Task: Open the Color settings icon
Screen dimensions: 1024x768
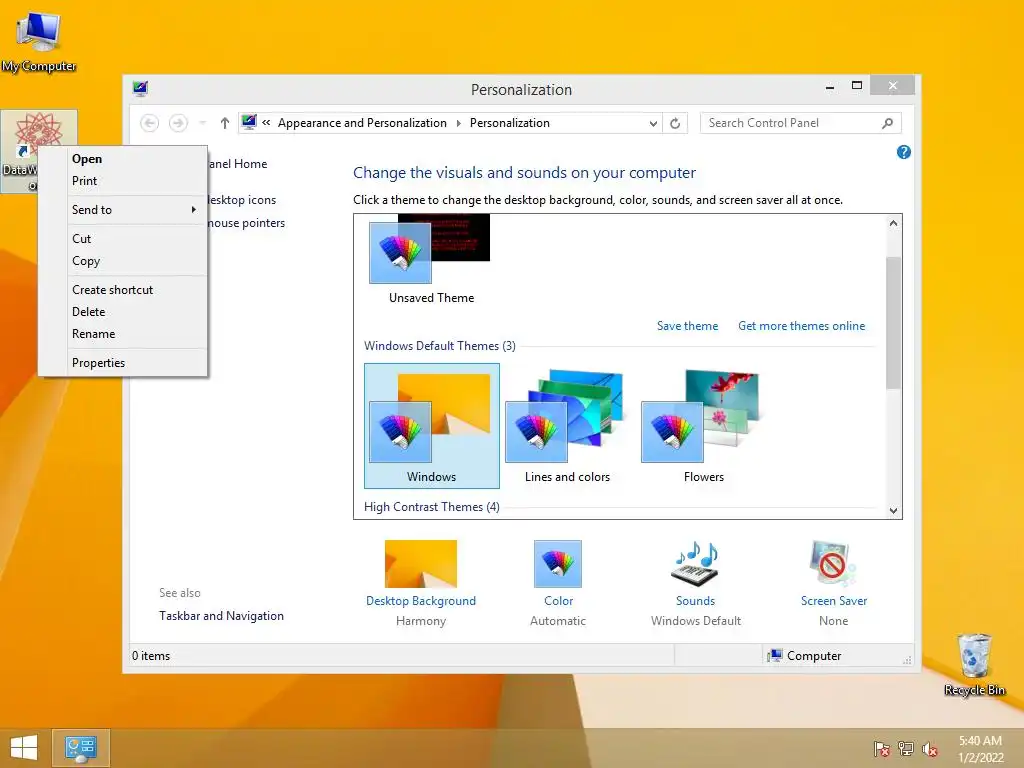Action: 558,564
